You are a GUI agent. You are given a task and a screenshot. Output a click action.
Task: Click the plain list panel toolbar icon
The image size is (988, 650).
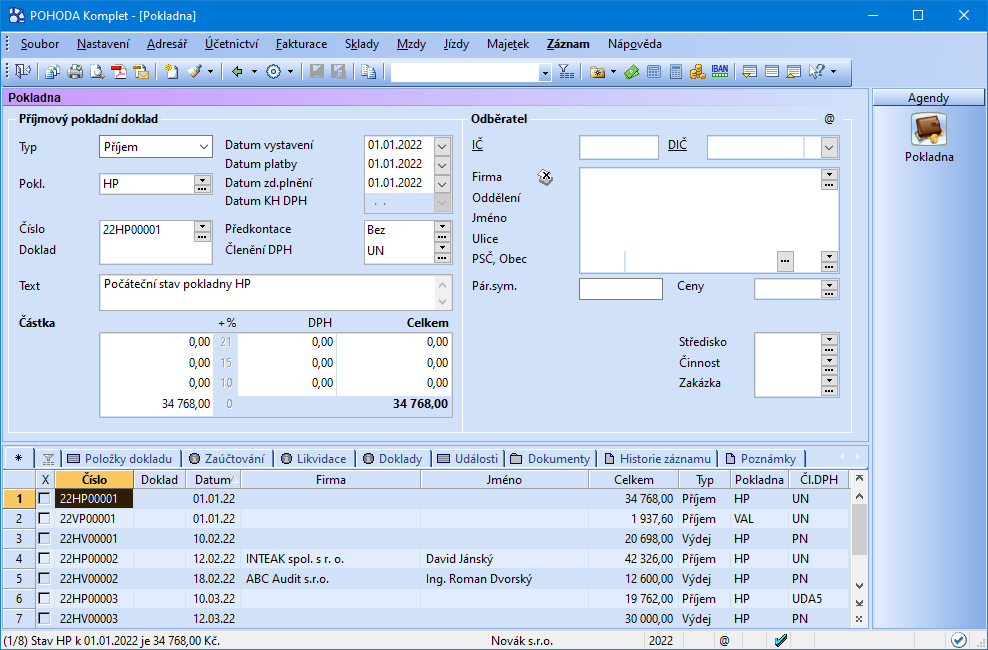coord(772,72)
